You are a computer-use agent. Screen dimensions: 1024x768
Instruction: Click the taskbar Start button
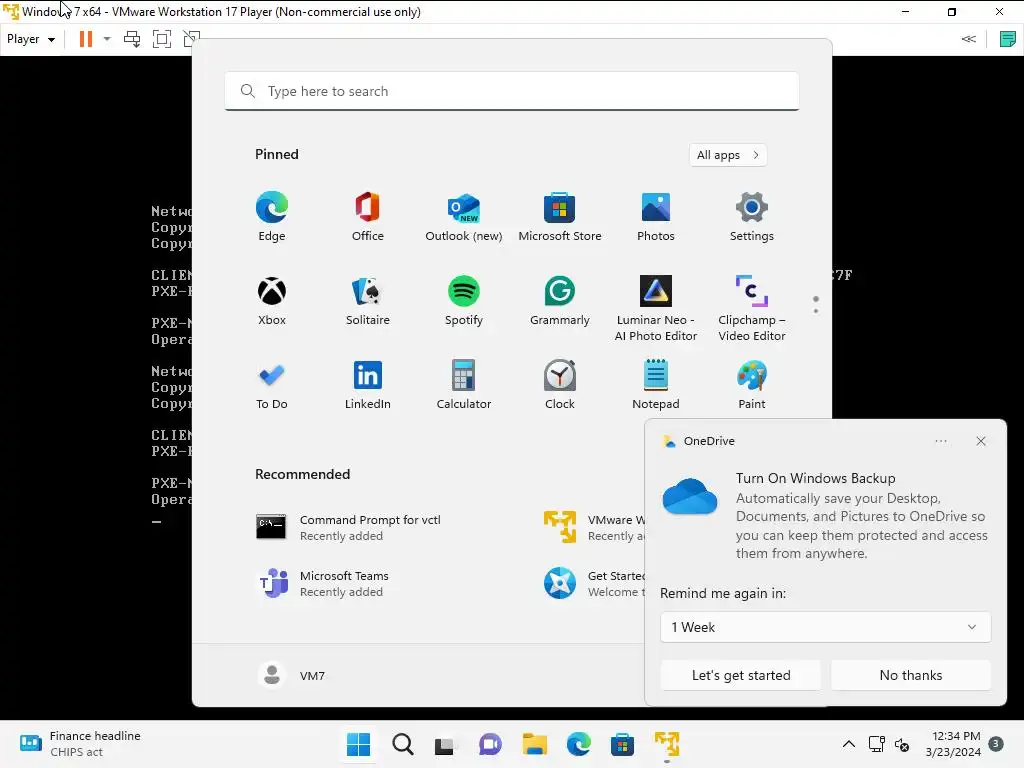pyautogui.click(x=359, y=744)
